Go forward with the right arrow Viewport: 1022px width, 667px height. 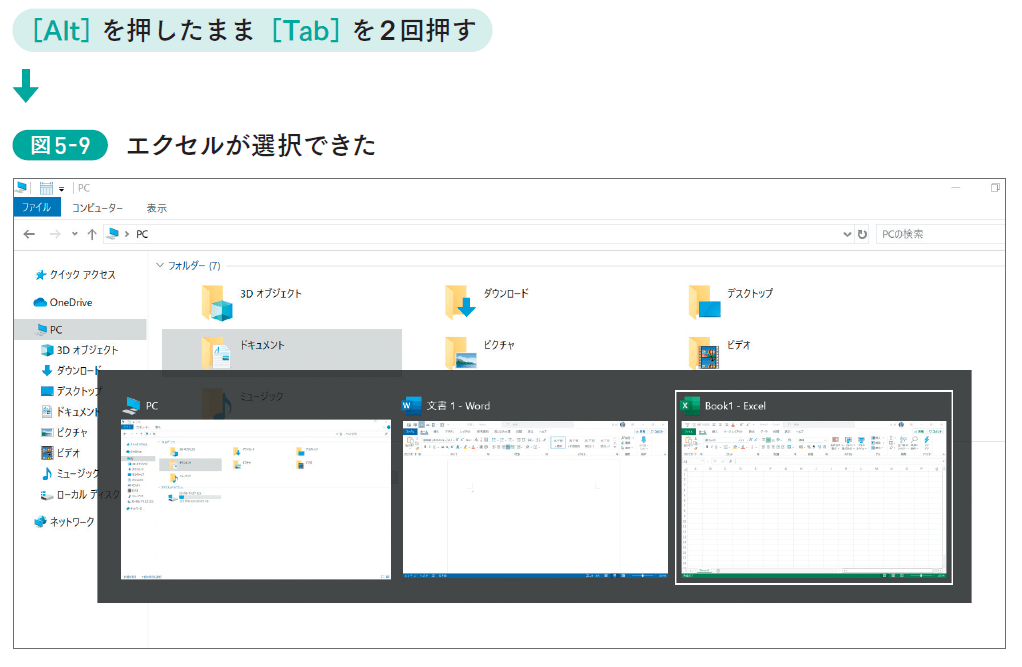pyautogui.click(x=55, y=234)
